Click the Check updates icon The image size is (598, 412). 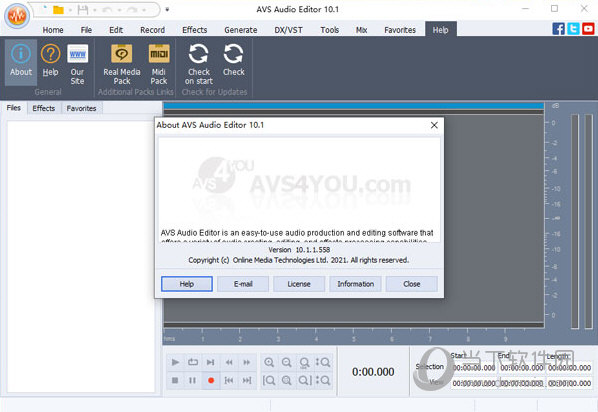[233, 60]
